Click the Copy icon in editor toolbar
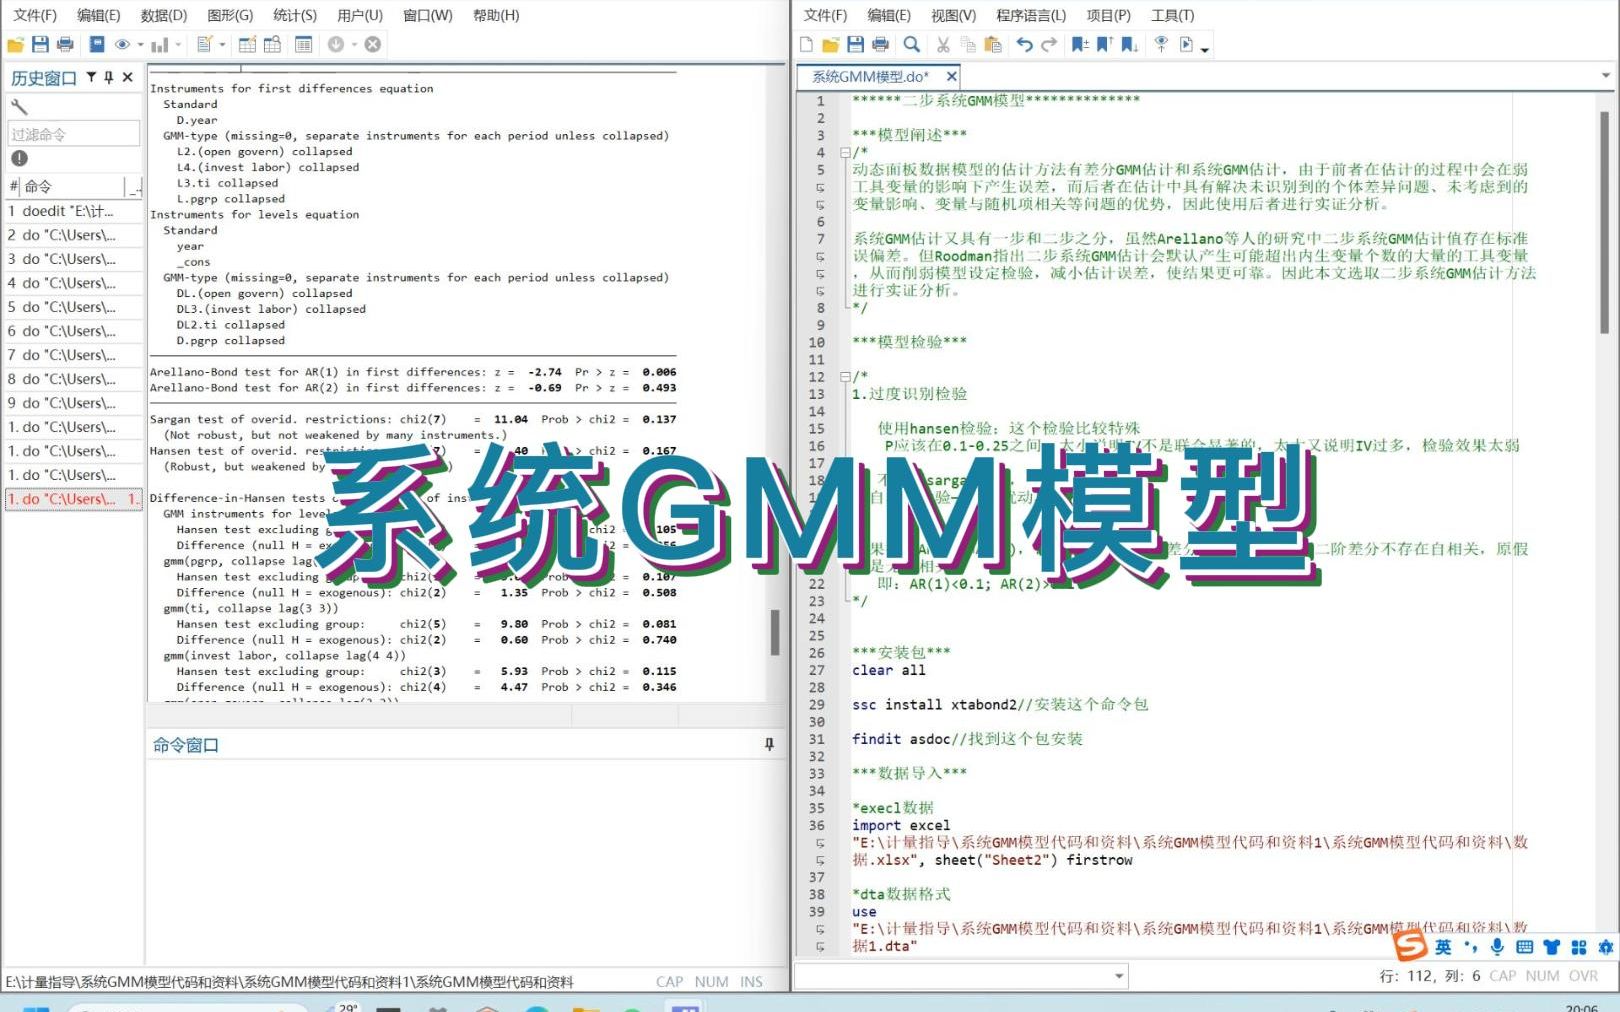The width and height of the screenshot is (1620, 1012). point(968,44)
